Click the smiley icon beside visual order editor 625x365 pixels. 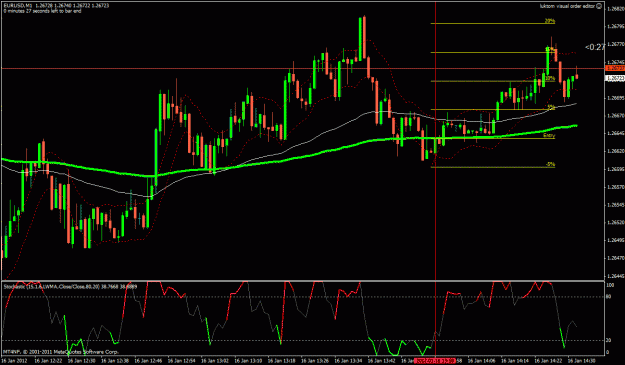coord(599,6)
